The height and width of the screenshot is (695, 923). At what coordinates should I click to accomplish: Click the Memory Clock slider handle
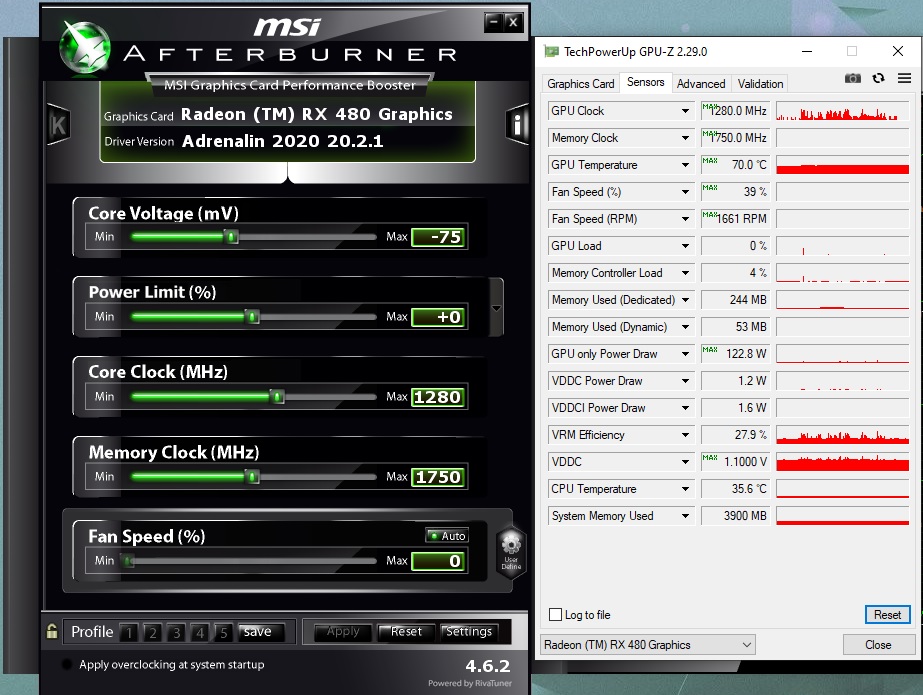pos(252,477)
